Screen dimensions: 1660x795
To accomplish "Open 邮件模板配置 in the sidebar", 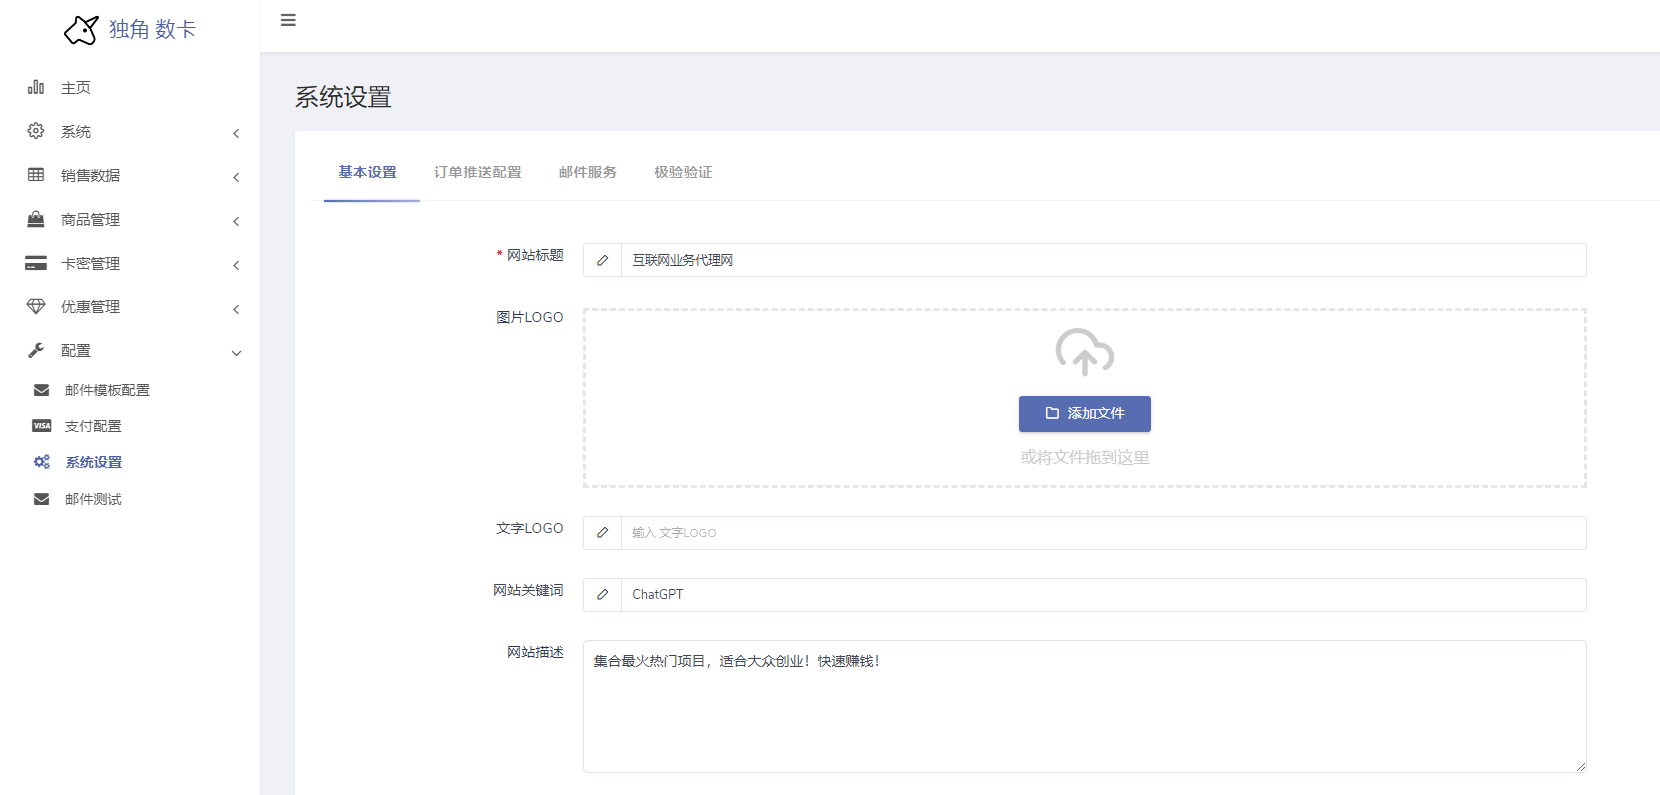I will point(107,390).
